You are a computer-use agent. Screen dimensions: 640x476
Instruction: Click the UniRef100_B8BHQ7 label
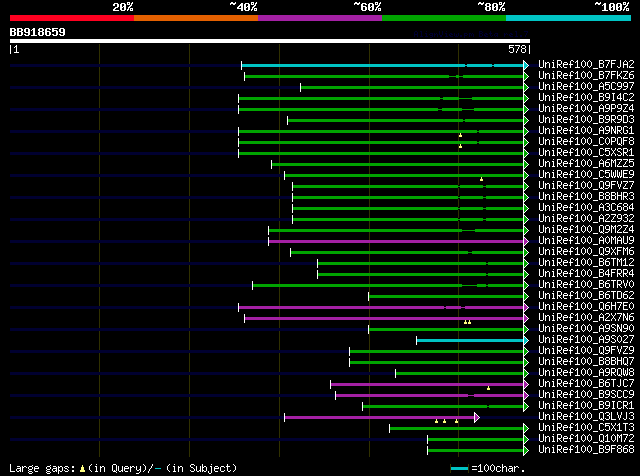click(586, 362)
